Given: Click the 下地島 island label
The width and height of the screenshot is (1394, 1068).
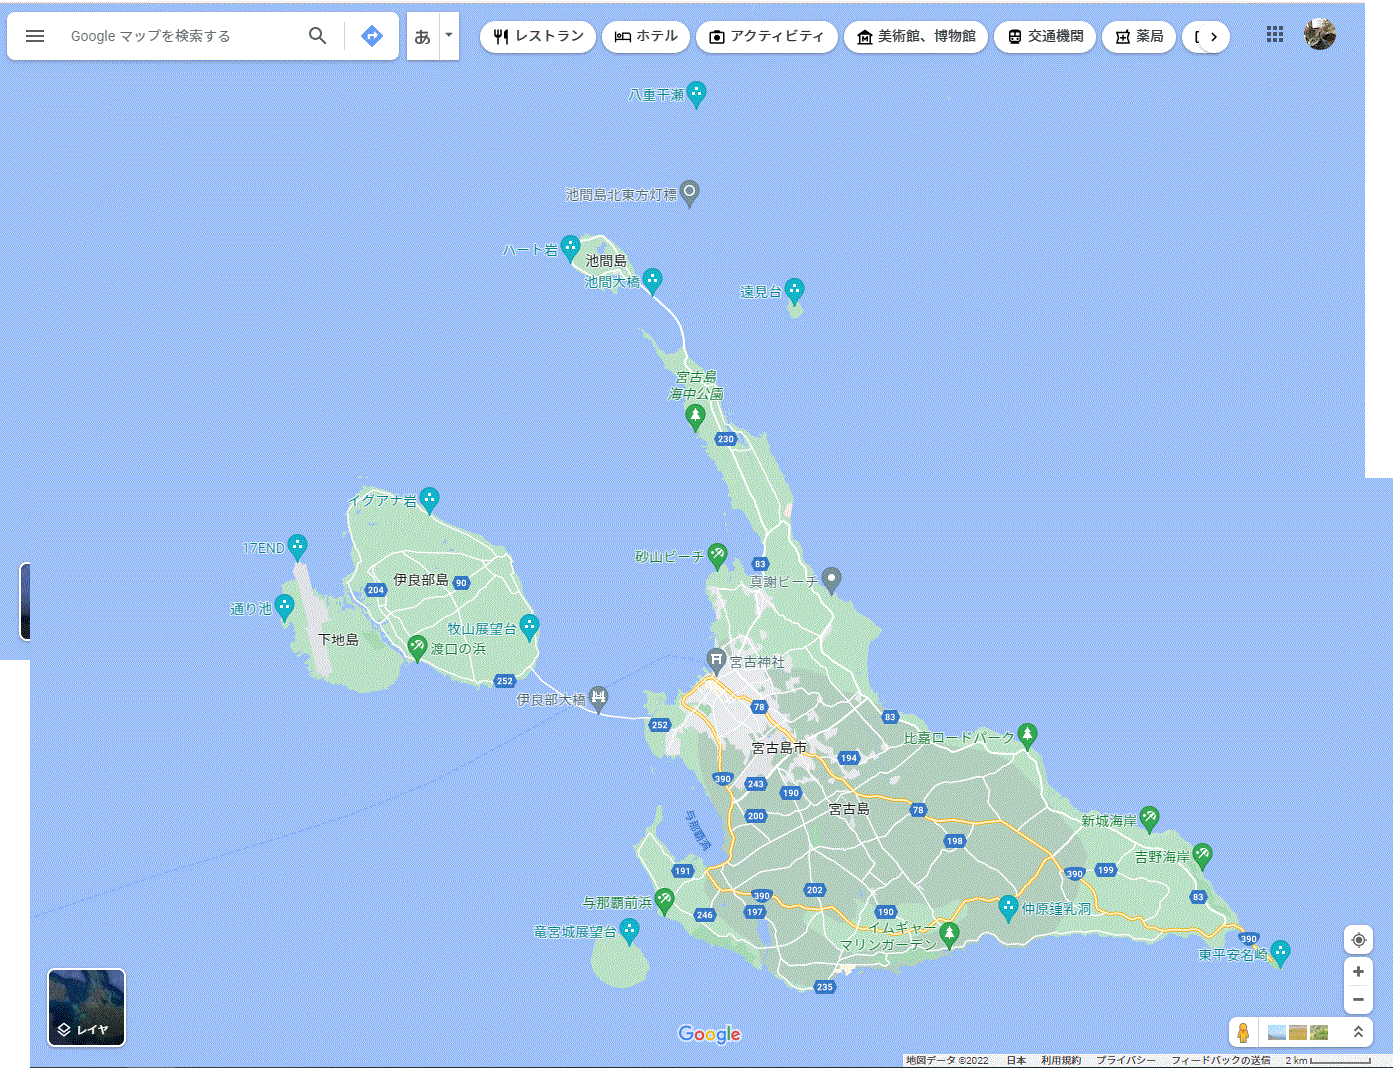Looking at the screenshot, I should [338, 640].
